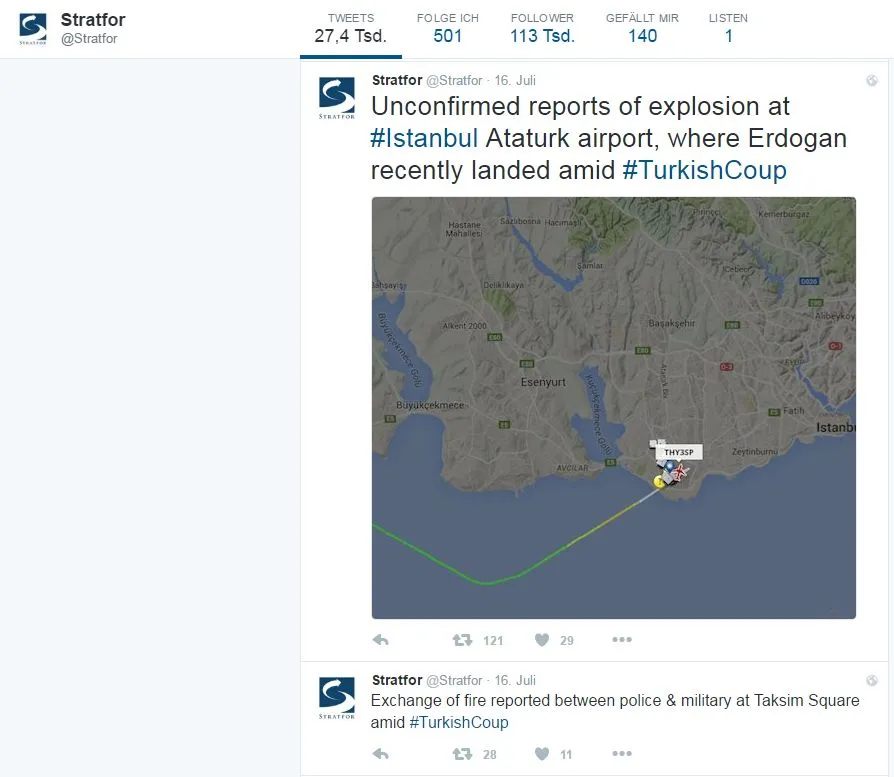Follow the #Istanbul hashtag link
The height and width of the screenshot is (777, 894).
tap(424, 139)
